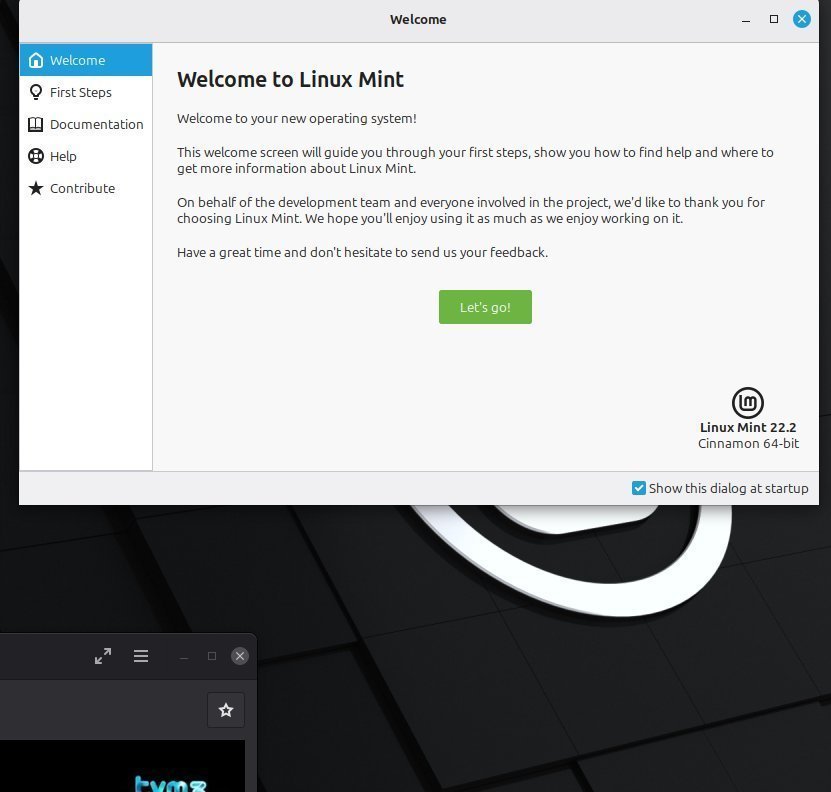The height and width of the screenshot is (792, 831).
Task: Click the Linux Mint logo
Action: click(x=747, y=402)
